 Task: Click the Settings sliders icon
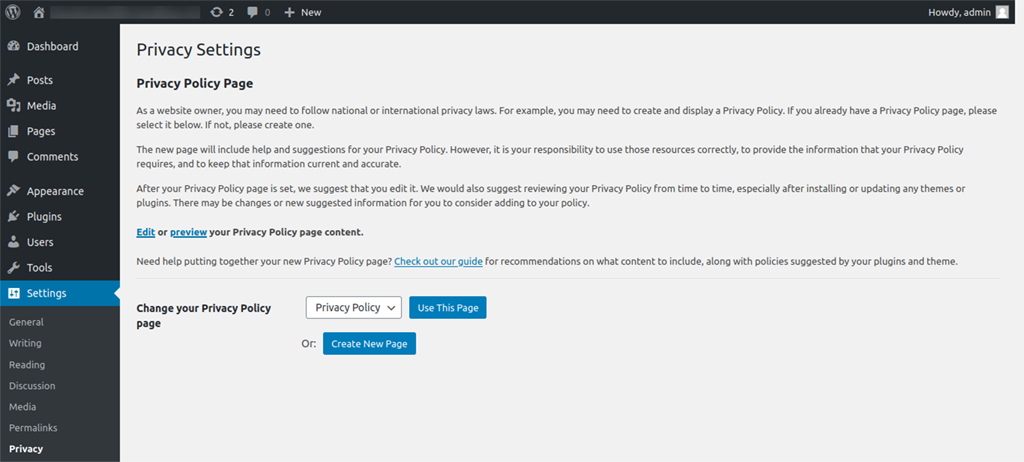coord(13,293)
